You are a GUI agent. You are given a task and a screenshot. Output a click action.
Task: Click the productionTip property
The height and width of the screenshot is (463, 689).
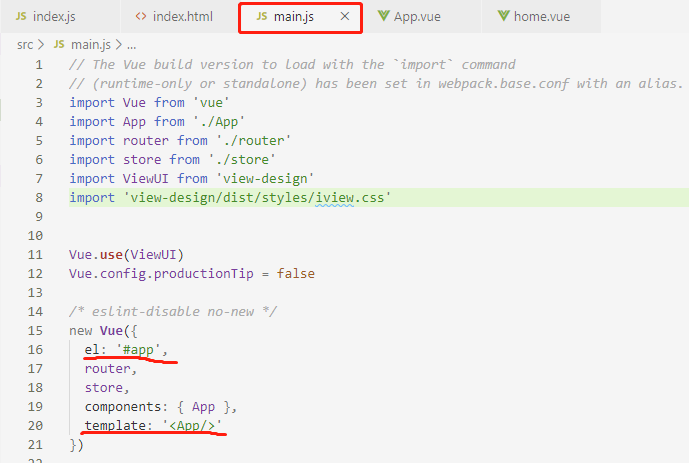[x=203, y=274]
